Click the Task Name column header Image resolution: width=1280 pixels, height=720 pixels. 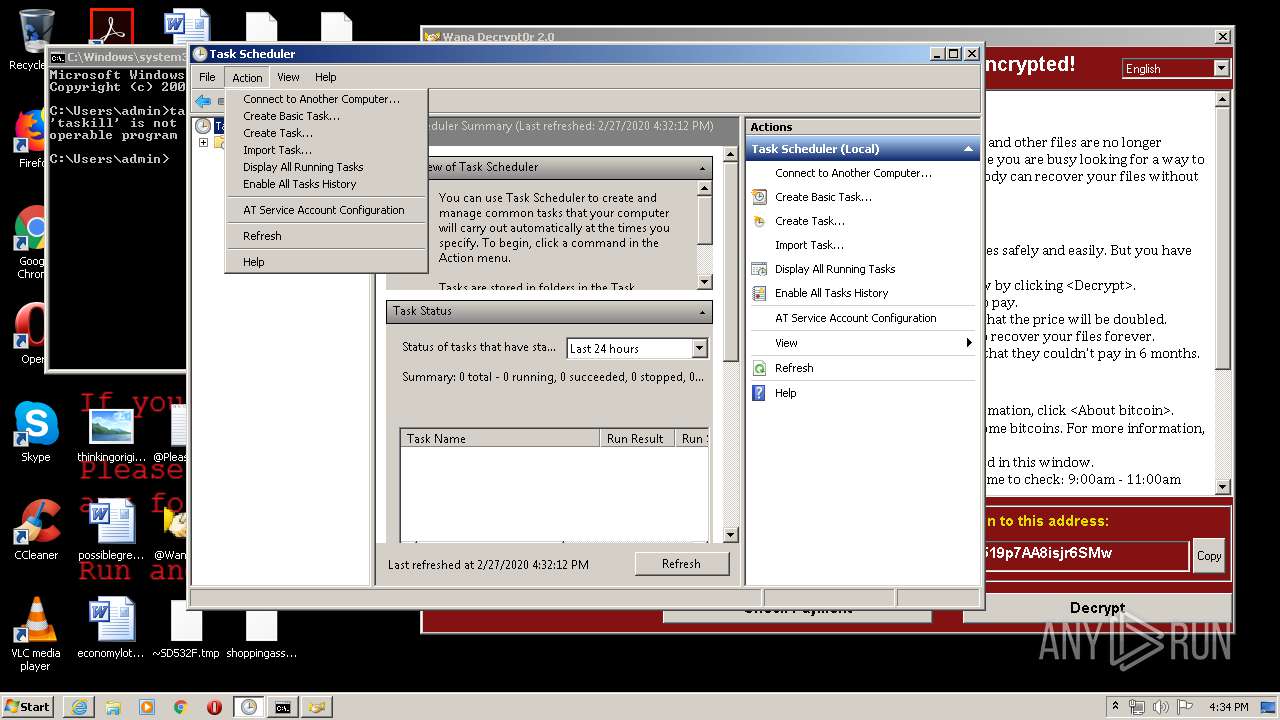[501, 438]
